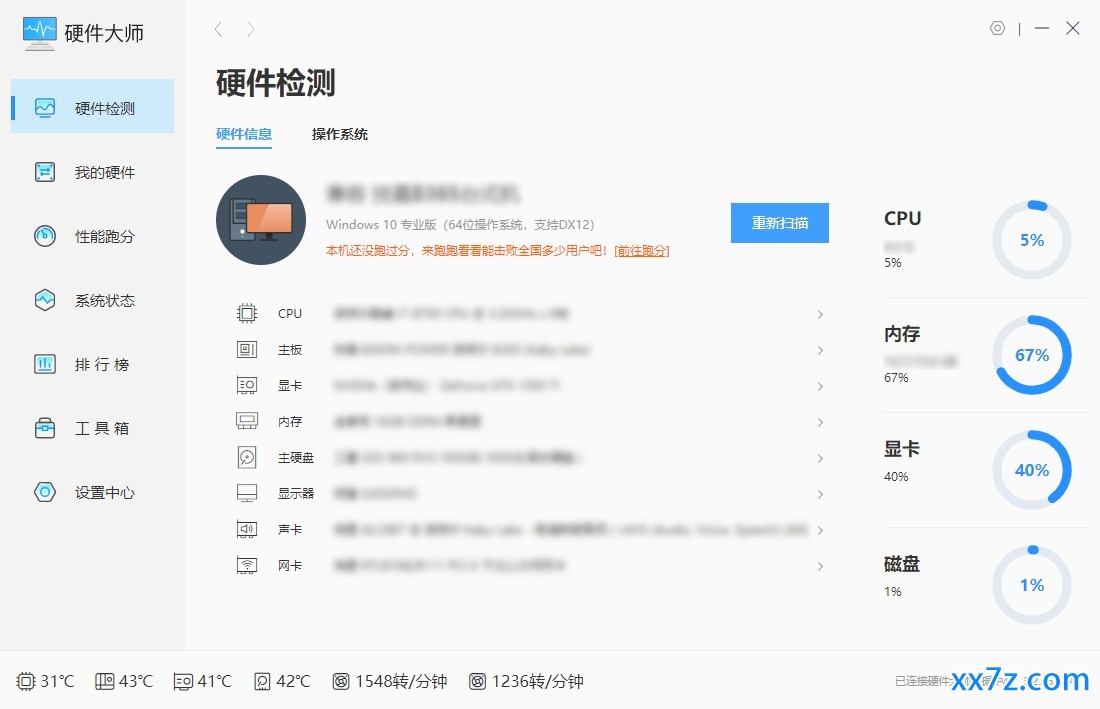This screenshot has width=1100, height=709.
Task: Switch to the 操作系统 tab
Action: pos(340,134)
